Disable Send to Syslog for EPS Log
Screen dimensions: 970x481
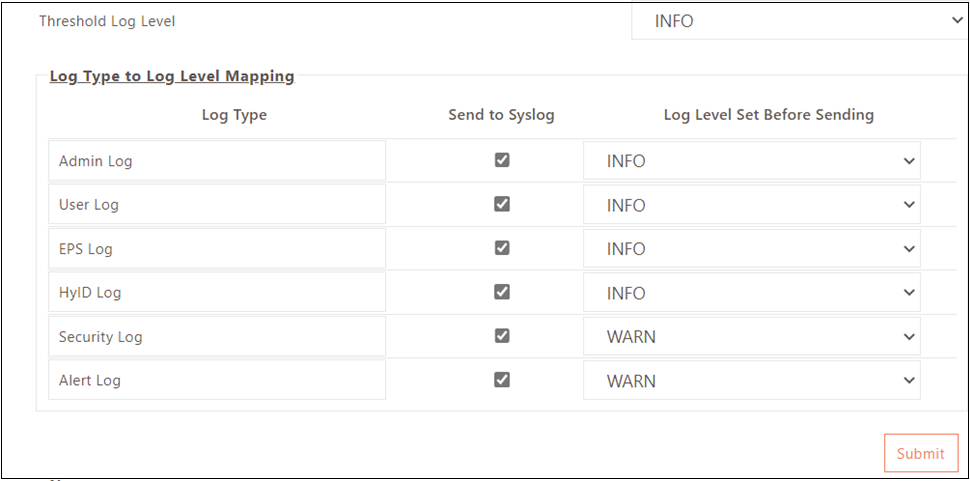502,248
